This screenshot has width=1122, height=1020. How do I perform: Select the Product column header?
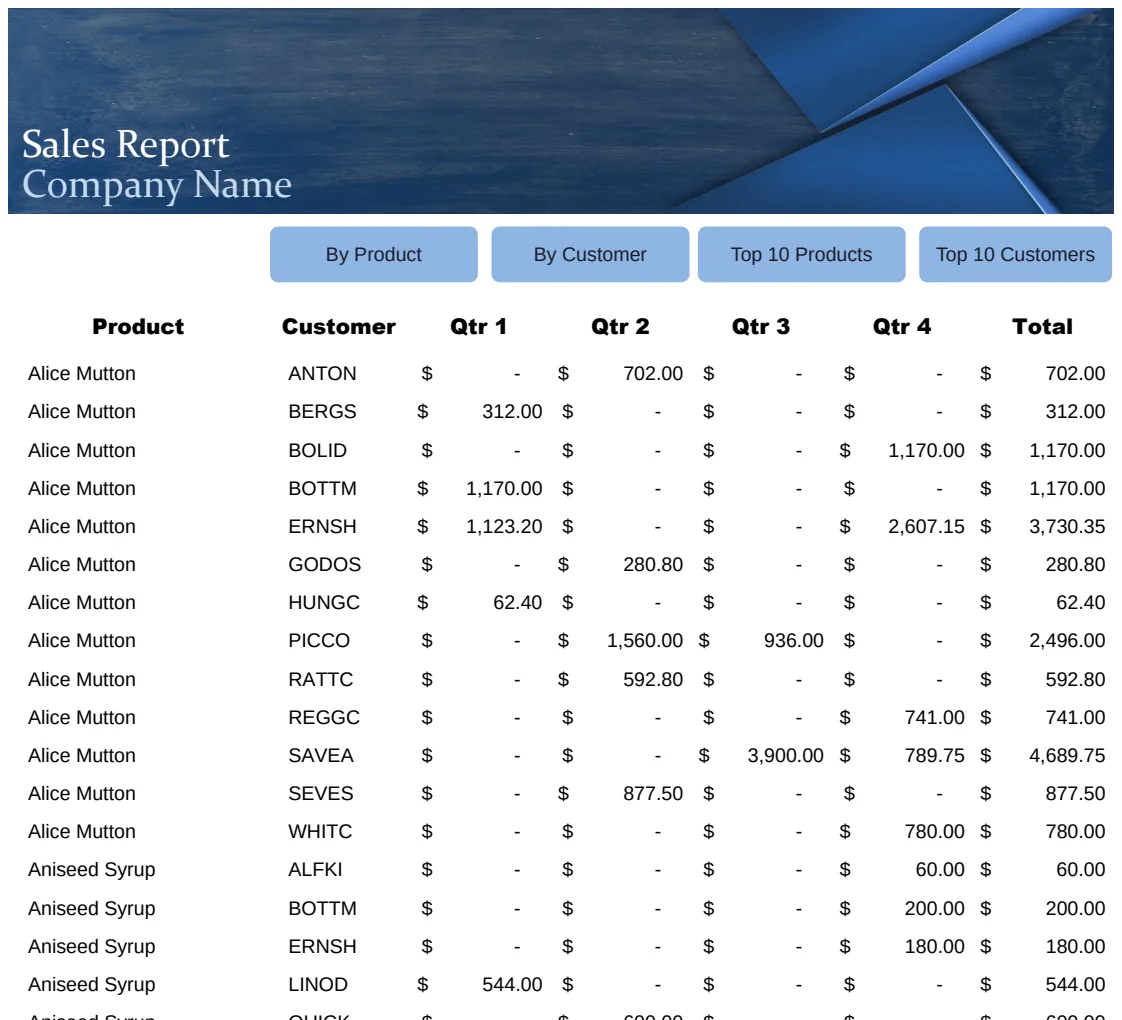coord(138,326)
